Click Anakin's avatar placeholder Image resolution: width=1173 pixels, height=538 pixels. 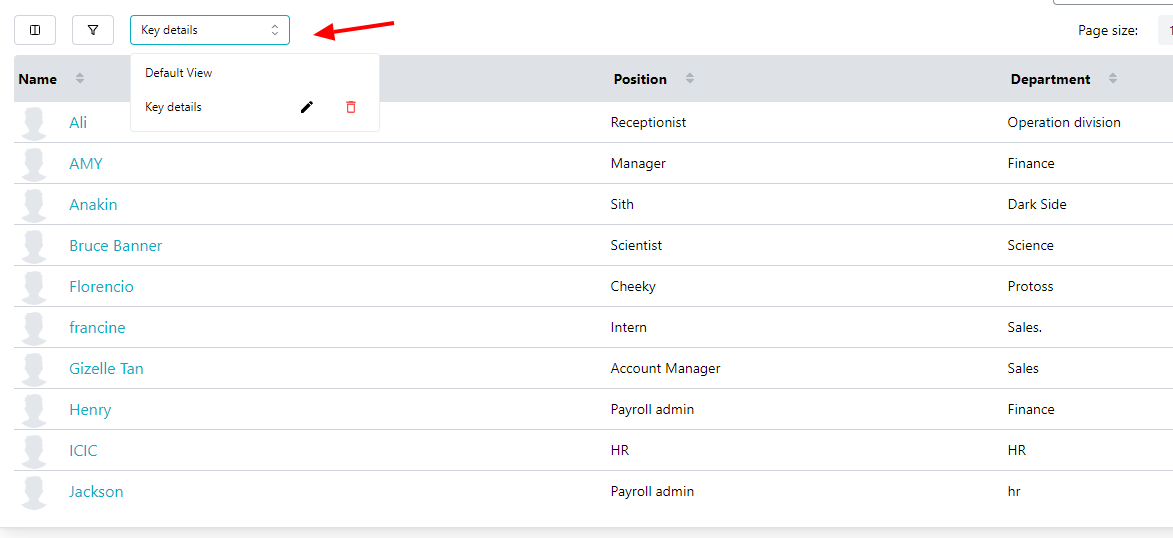[34, 204]
